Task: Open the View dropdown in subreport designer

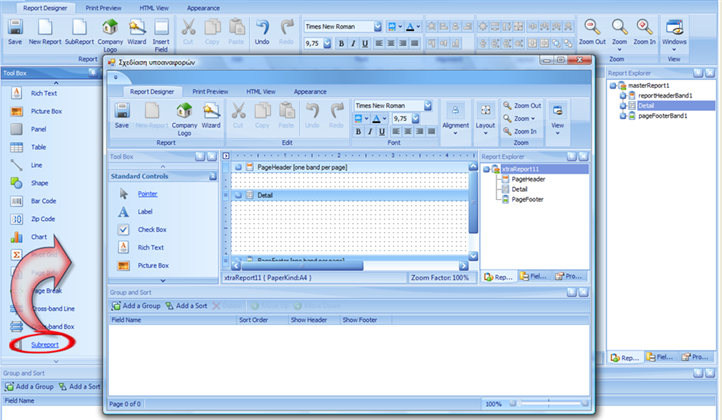Action: [558, 119]
